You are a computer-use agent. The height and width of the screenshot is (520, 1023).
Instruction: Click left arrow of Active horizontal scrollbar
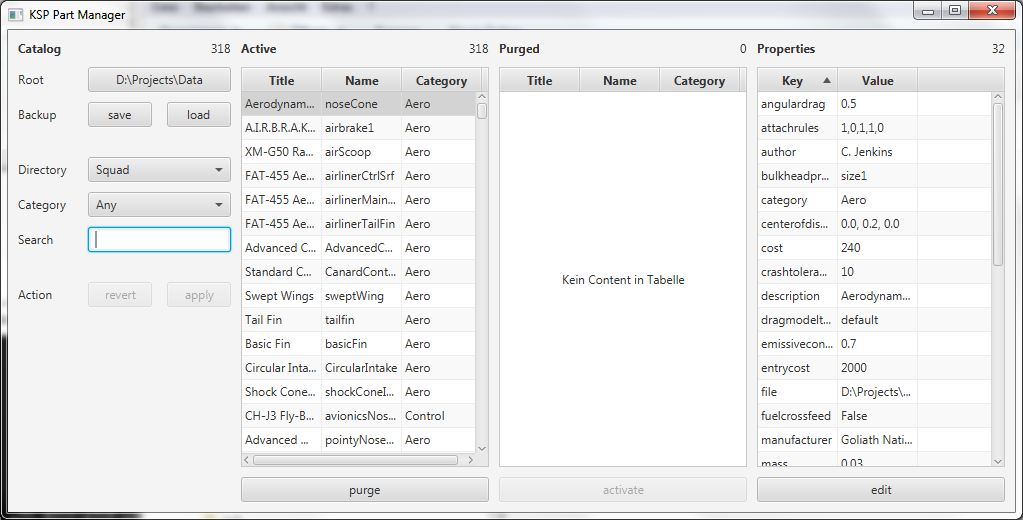[247, 460]
